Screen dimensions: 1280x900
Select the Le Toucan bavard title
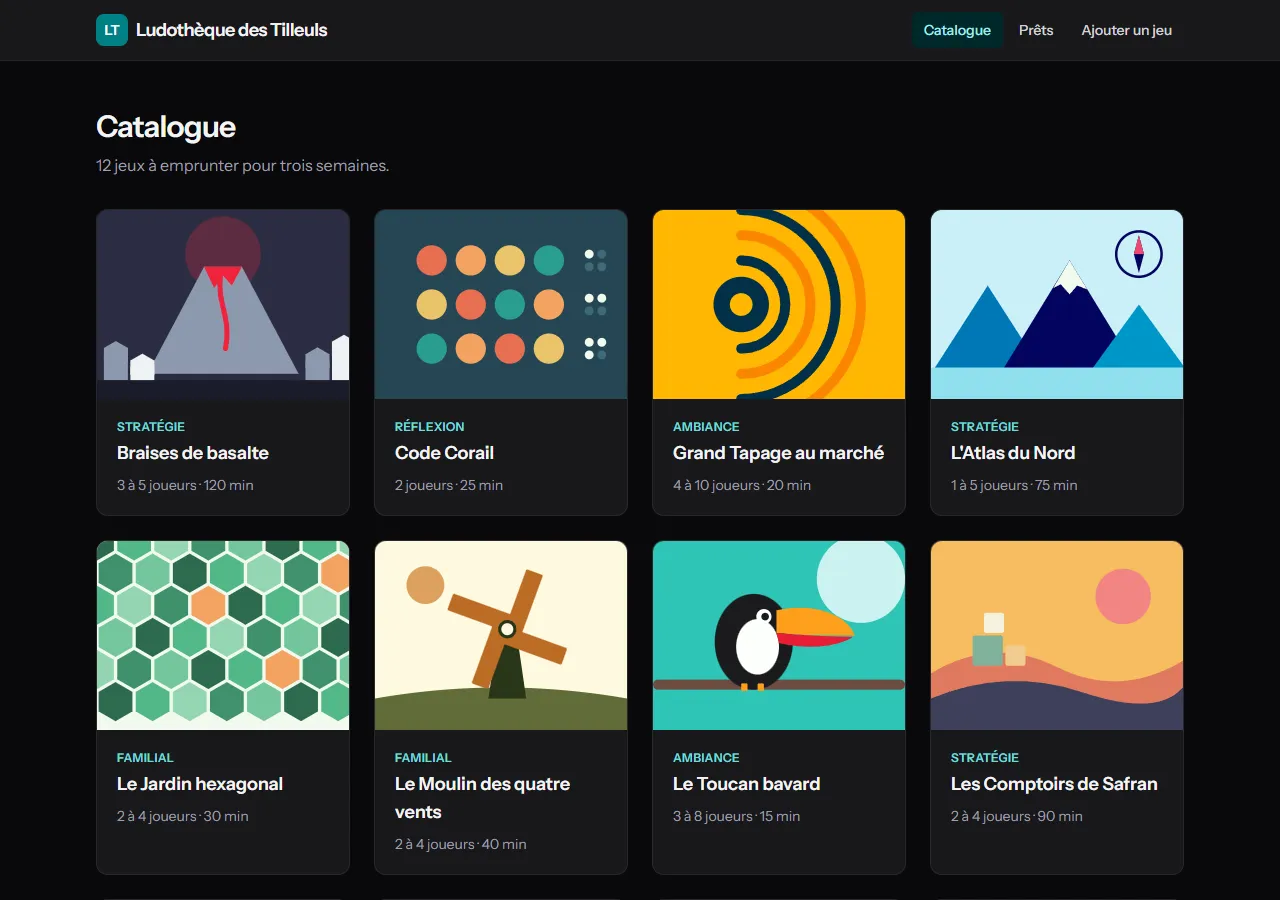coord(746,784)
